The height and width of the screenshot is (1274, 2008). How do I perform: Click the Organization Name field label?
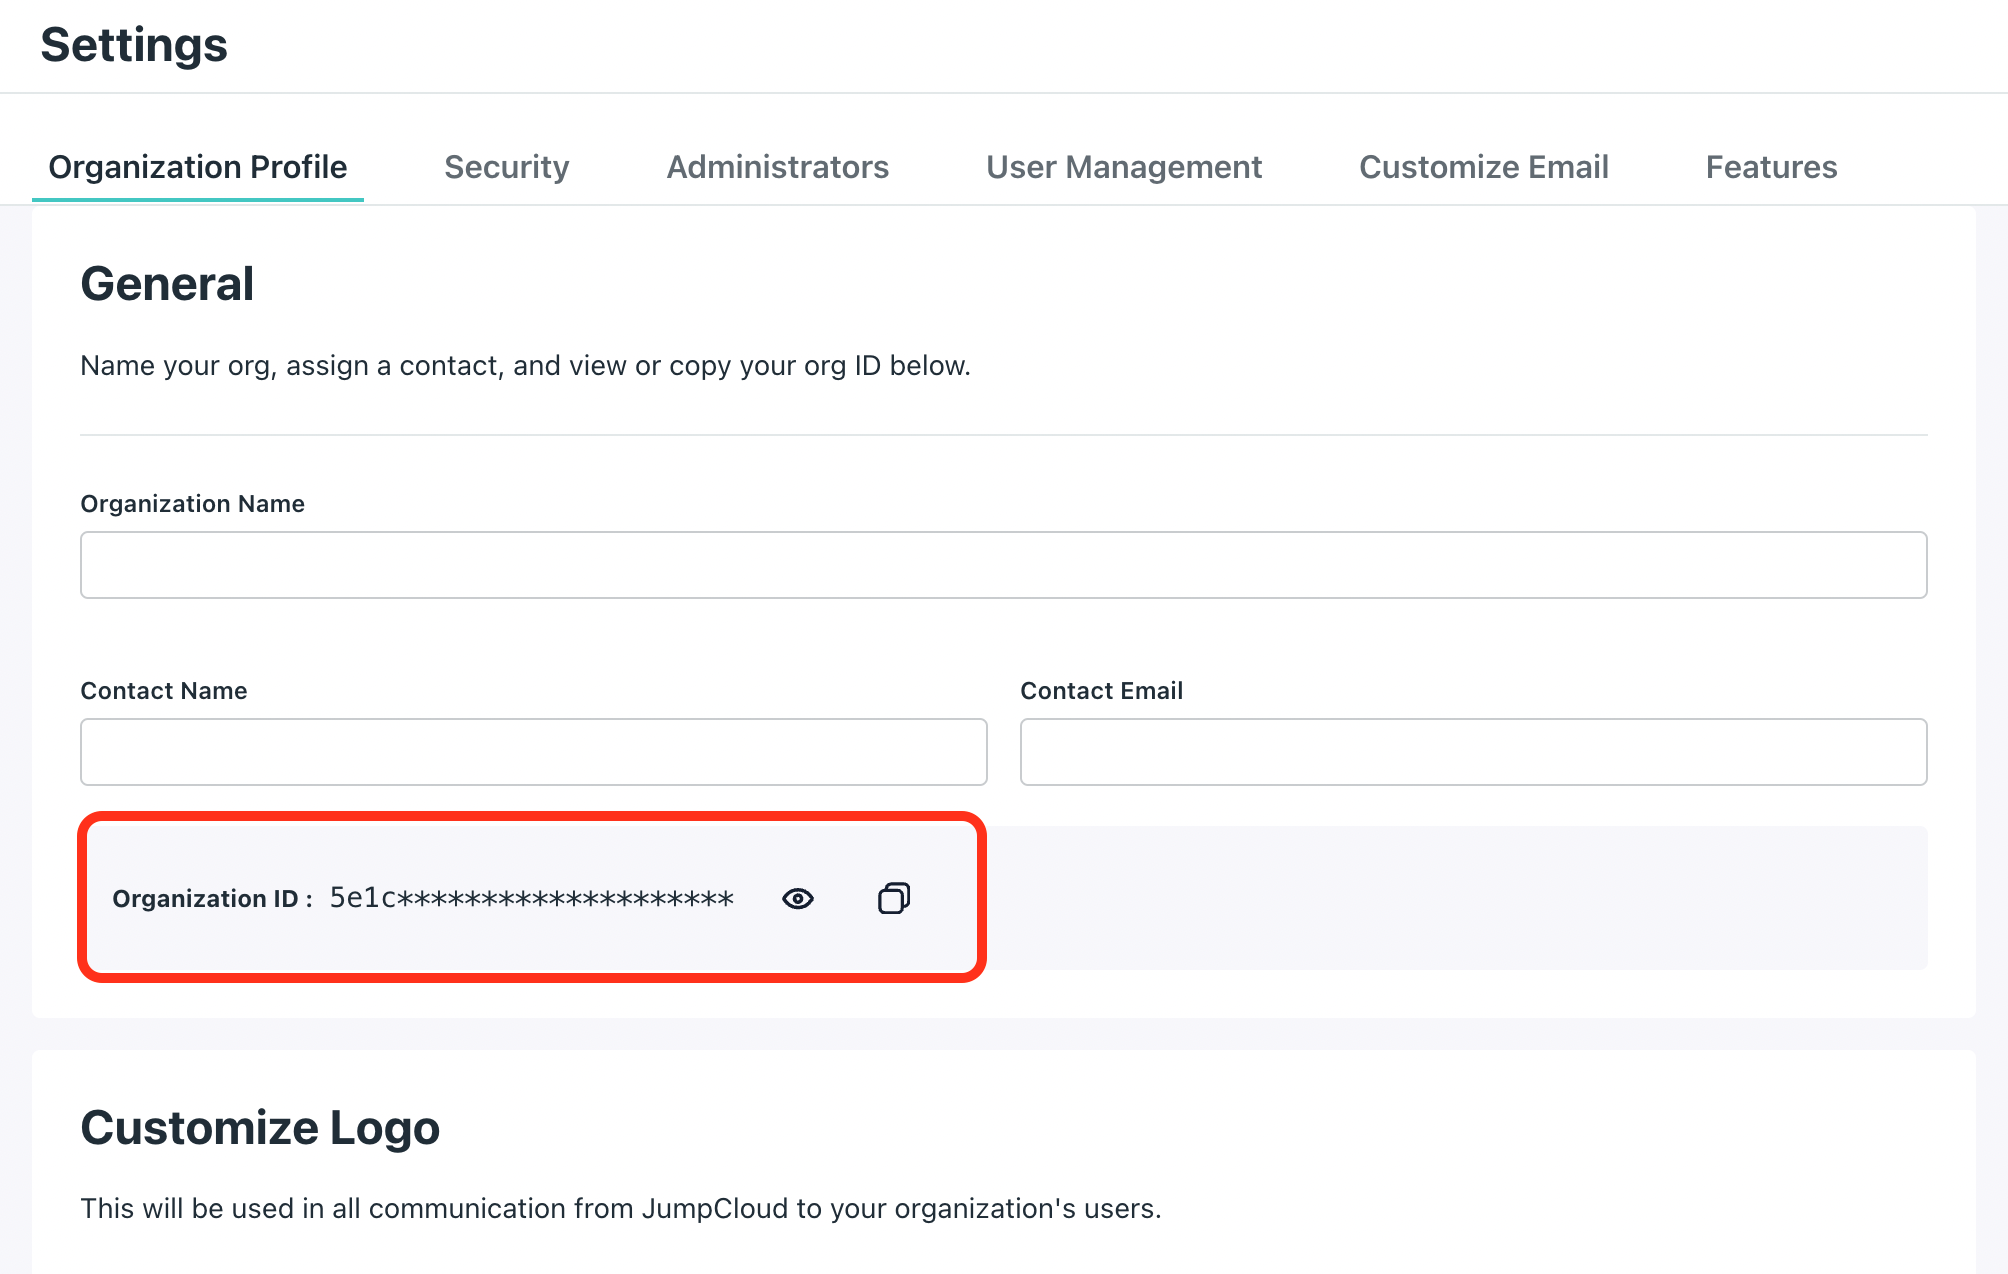[192, 504]
